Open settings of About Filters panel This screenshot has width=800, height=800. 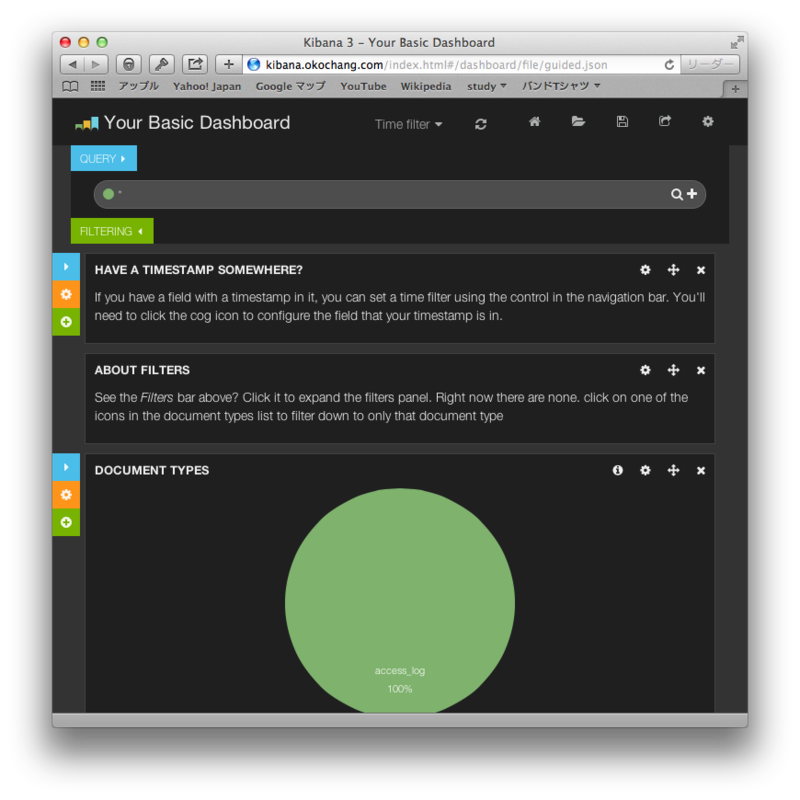pyautogui.click(x=645, y=370)
